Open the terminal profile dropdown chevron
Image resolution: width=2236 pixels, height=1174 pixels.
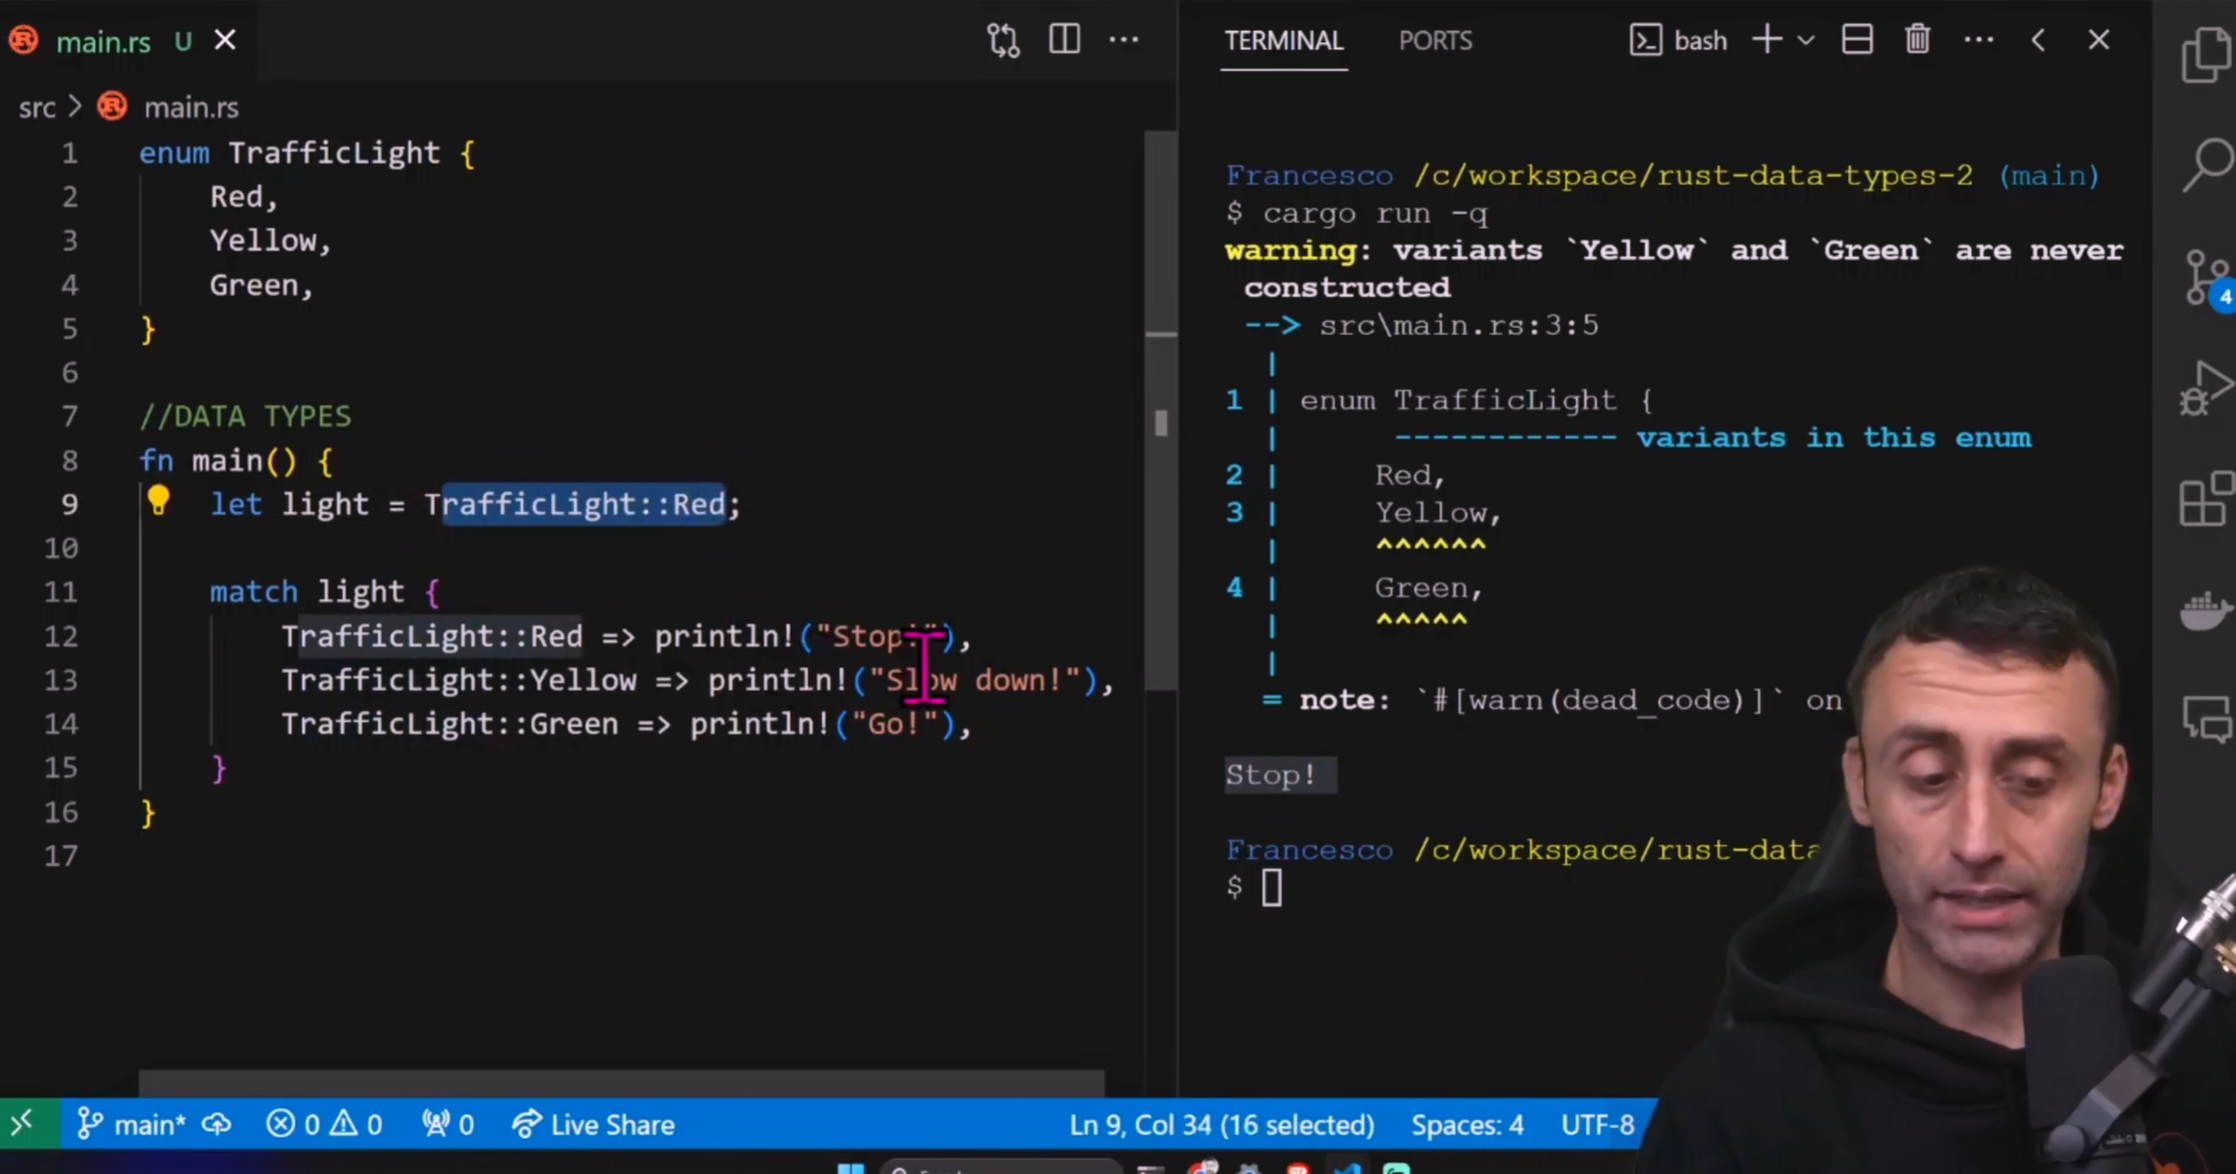[1806, 40]
